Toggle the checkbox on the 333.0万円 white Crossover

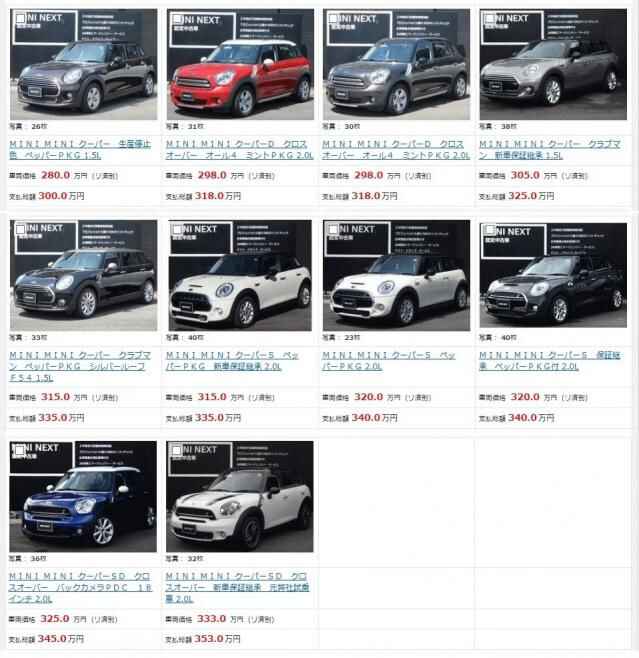[x=176, y=450]
